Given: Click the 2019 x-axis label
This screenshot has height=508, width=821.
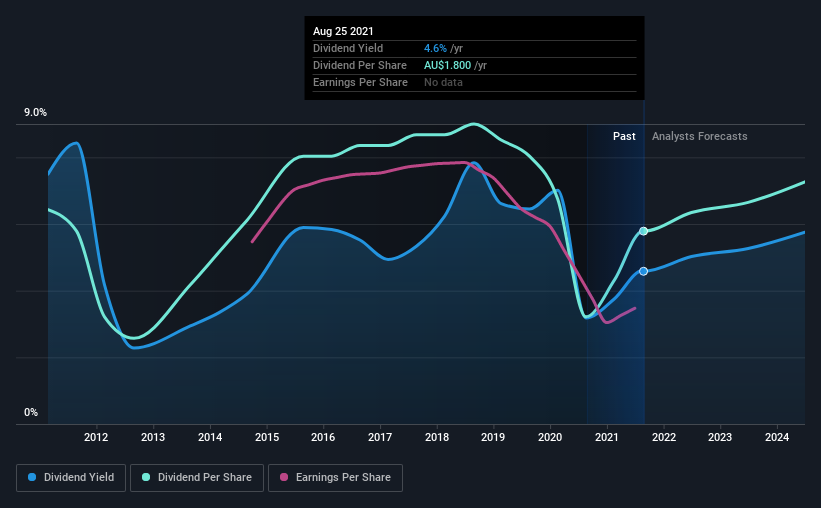Looking at the screenshot, I should pyautogui.click(x=493, y=437).
